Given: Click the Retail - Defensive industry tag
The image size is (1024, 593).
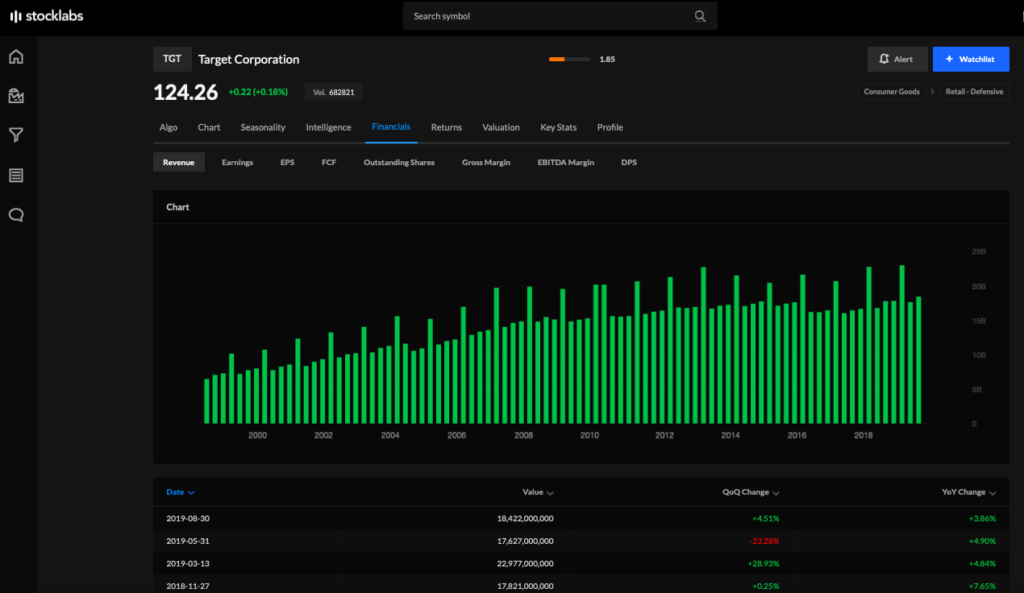Looking at the screenshot, I should [x=974, y=91].
